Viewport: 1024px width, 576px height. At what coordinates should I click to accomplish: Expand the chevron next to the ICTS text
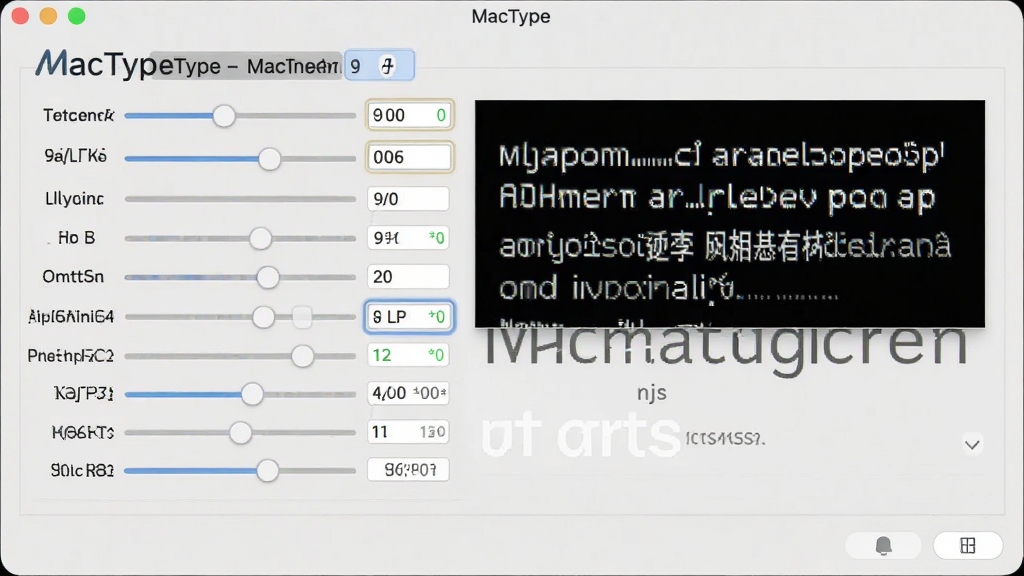tap(972, 445)
